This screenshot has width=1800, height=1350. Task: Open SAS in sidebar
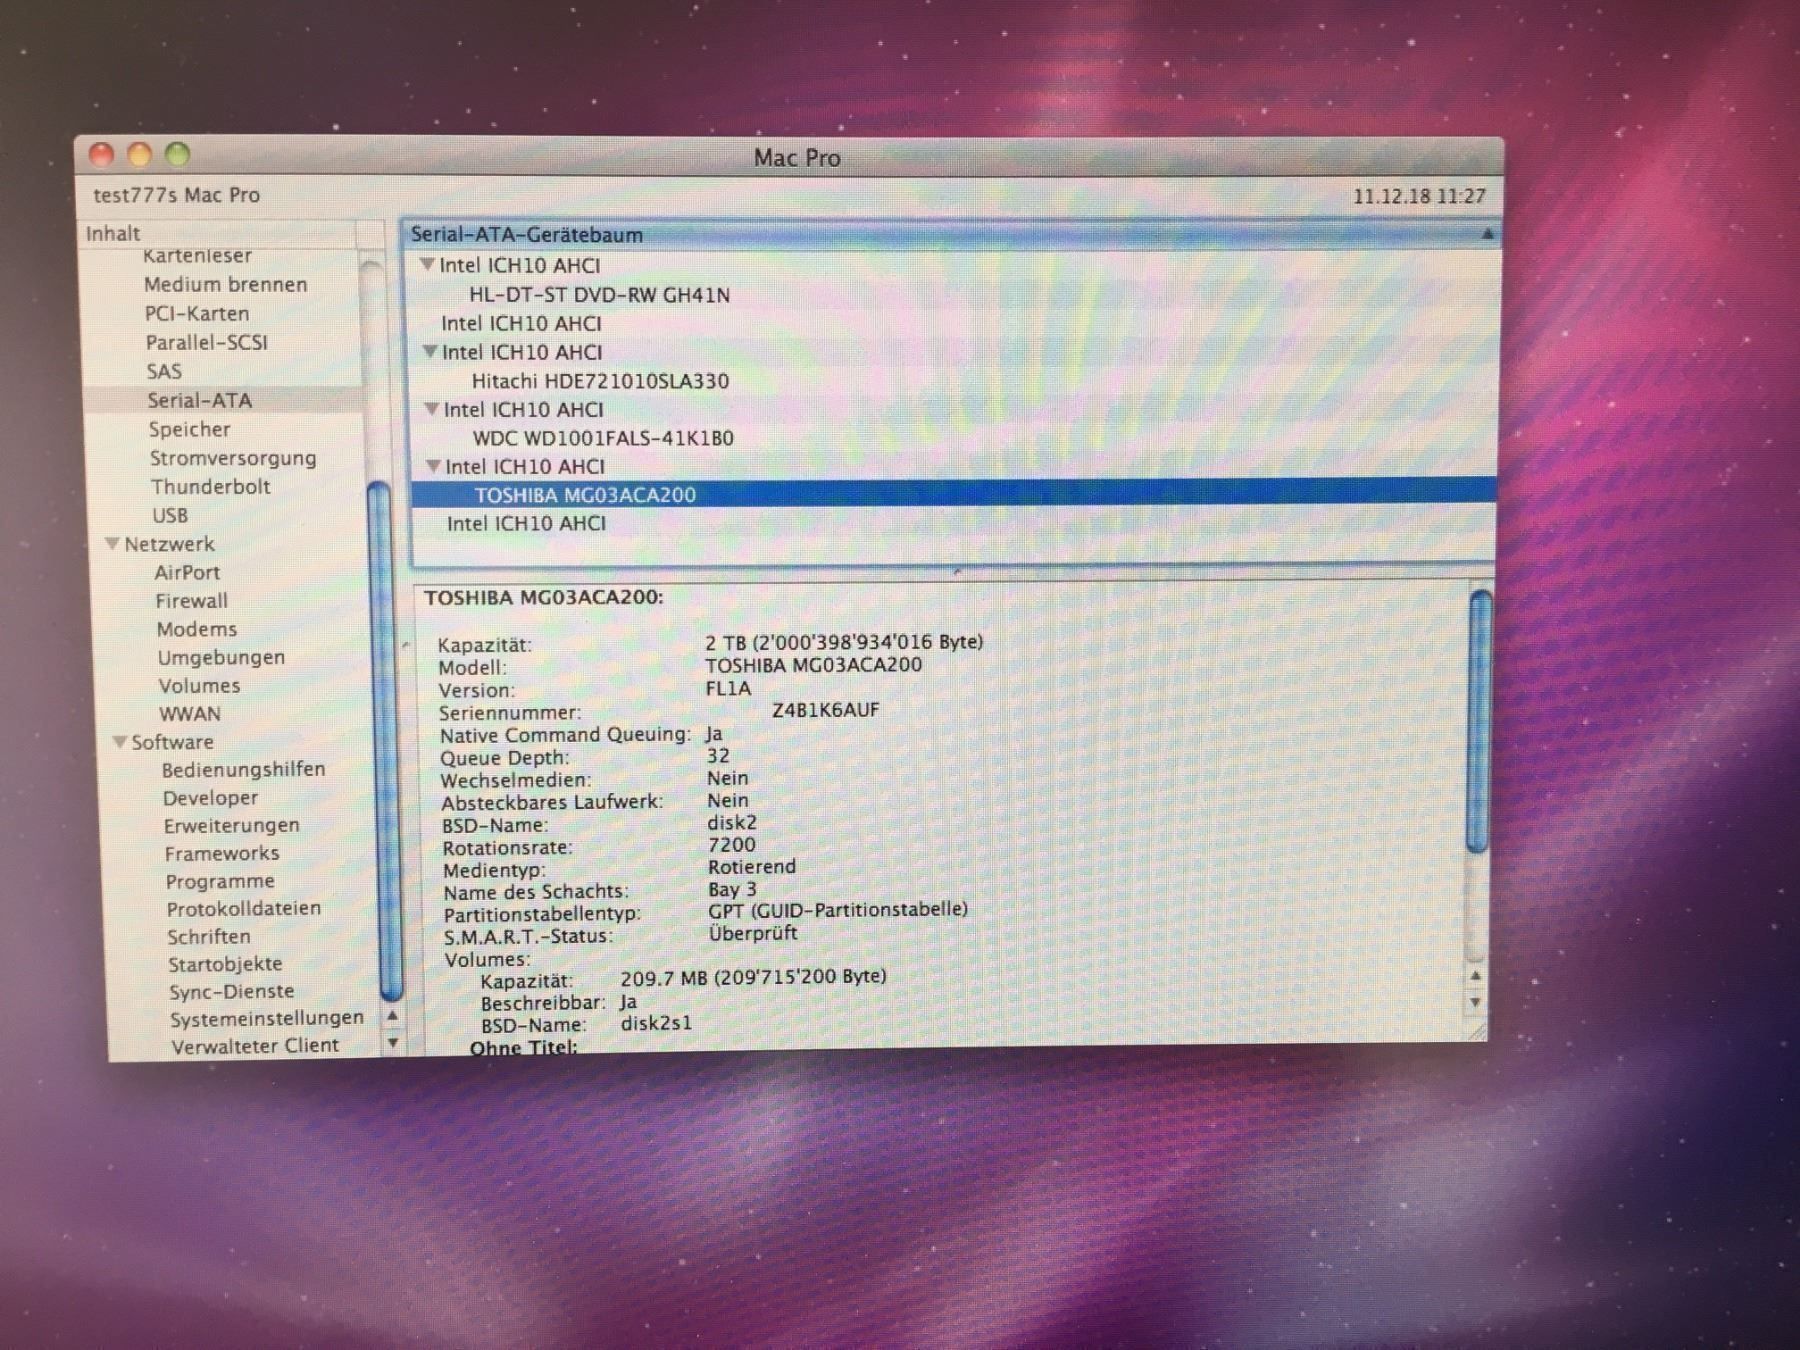pyautogui.click(x=164, y=372)
